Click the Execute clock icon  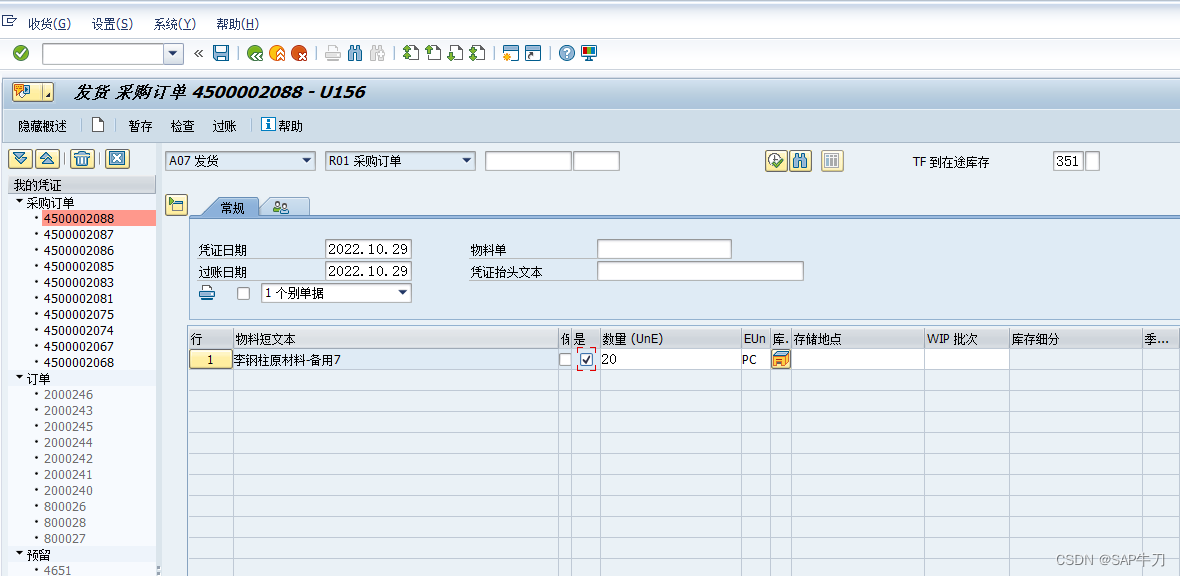777,161
